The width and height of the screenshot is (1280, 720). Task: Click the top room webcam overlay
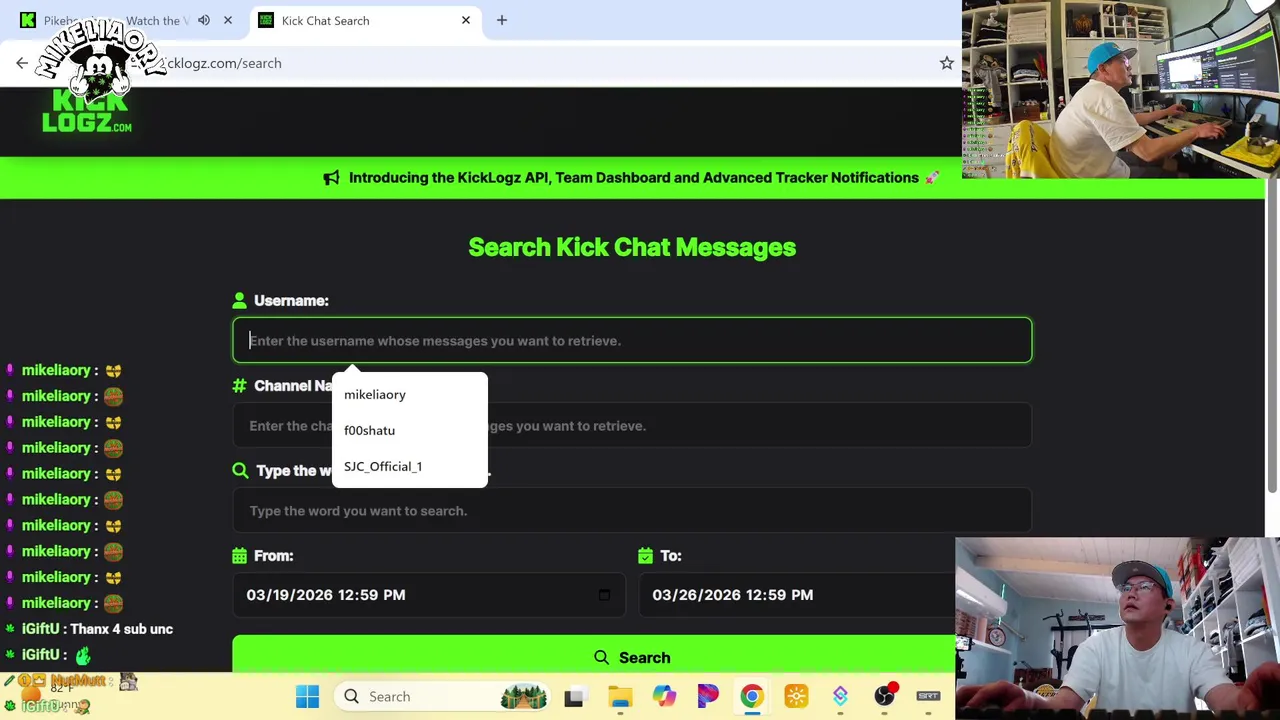1121,89
